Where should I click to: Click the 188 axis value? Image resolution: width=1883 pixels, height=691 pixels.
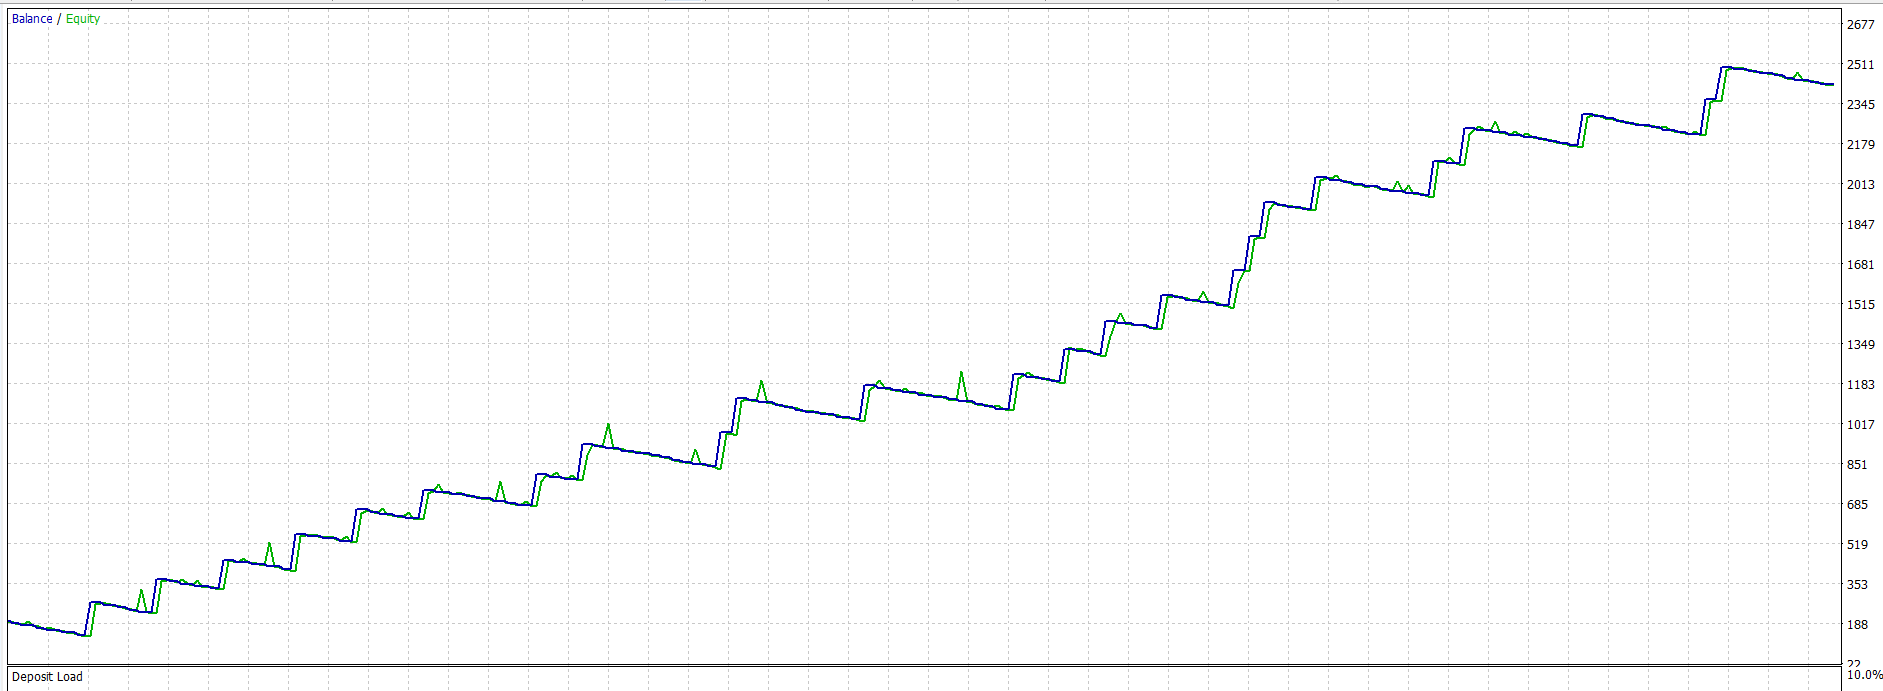[1857, 625]
